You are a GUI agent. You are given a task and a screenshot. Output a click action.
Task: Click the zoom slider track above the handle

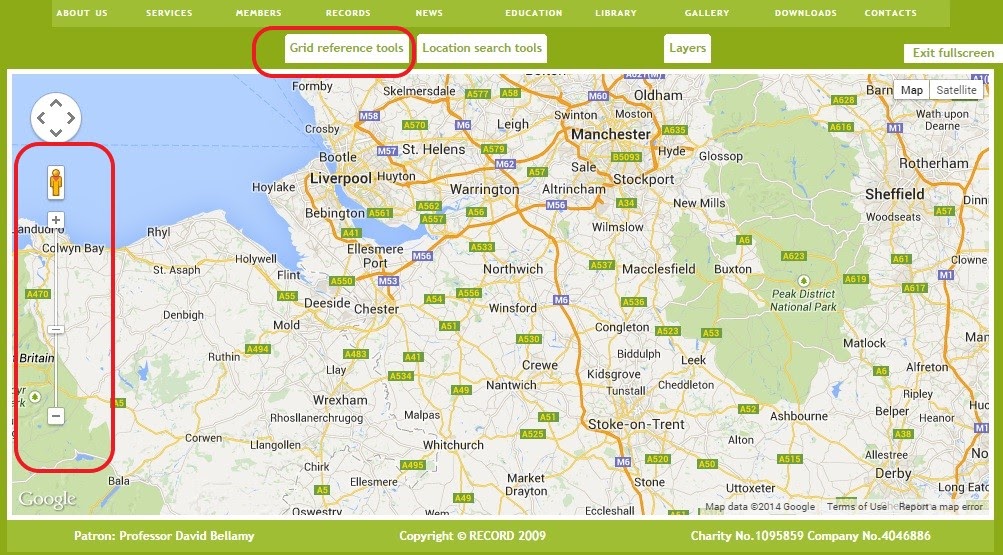point(56,275)
